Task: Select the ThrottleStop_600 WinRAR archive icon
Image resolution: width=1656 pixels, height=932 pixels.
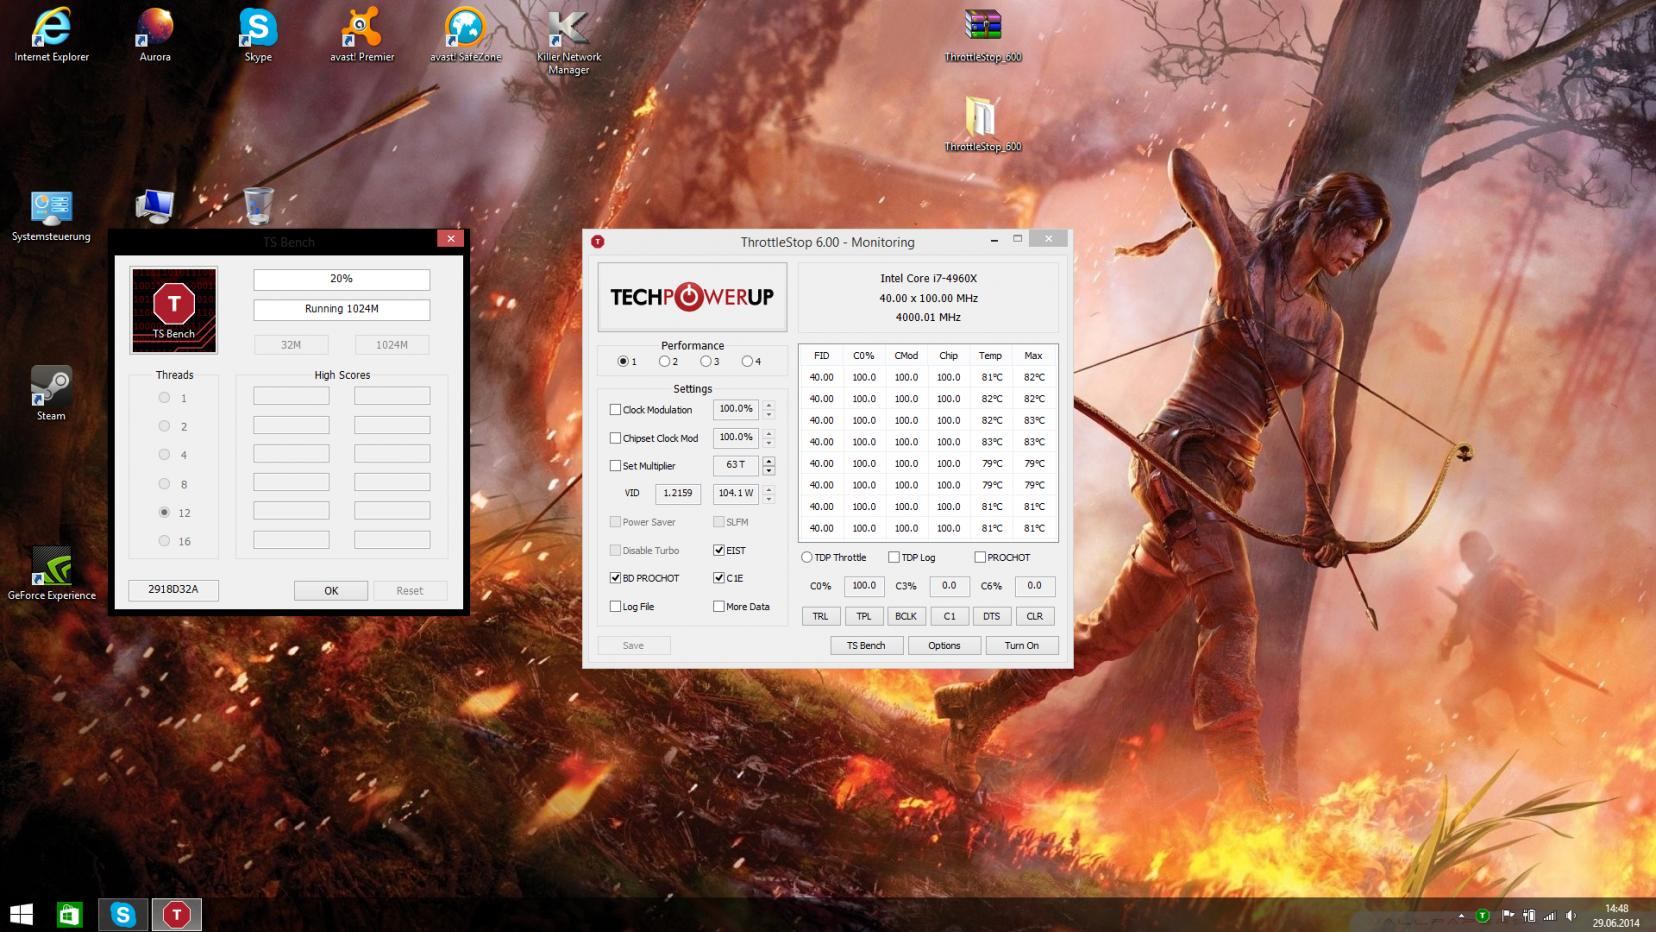Action: tap(983, 36)
